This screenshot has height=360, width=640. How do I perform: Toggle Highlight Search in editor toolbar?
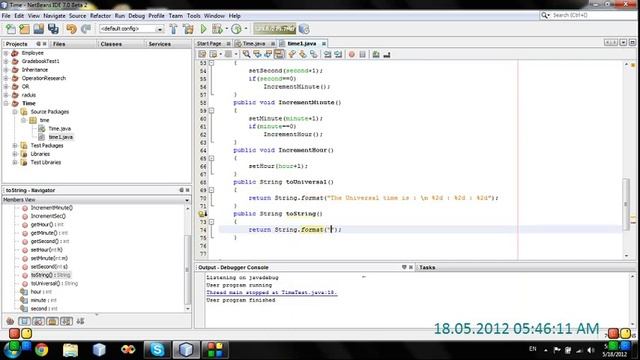pyautogui.click(x=279, y=54)
